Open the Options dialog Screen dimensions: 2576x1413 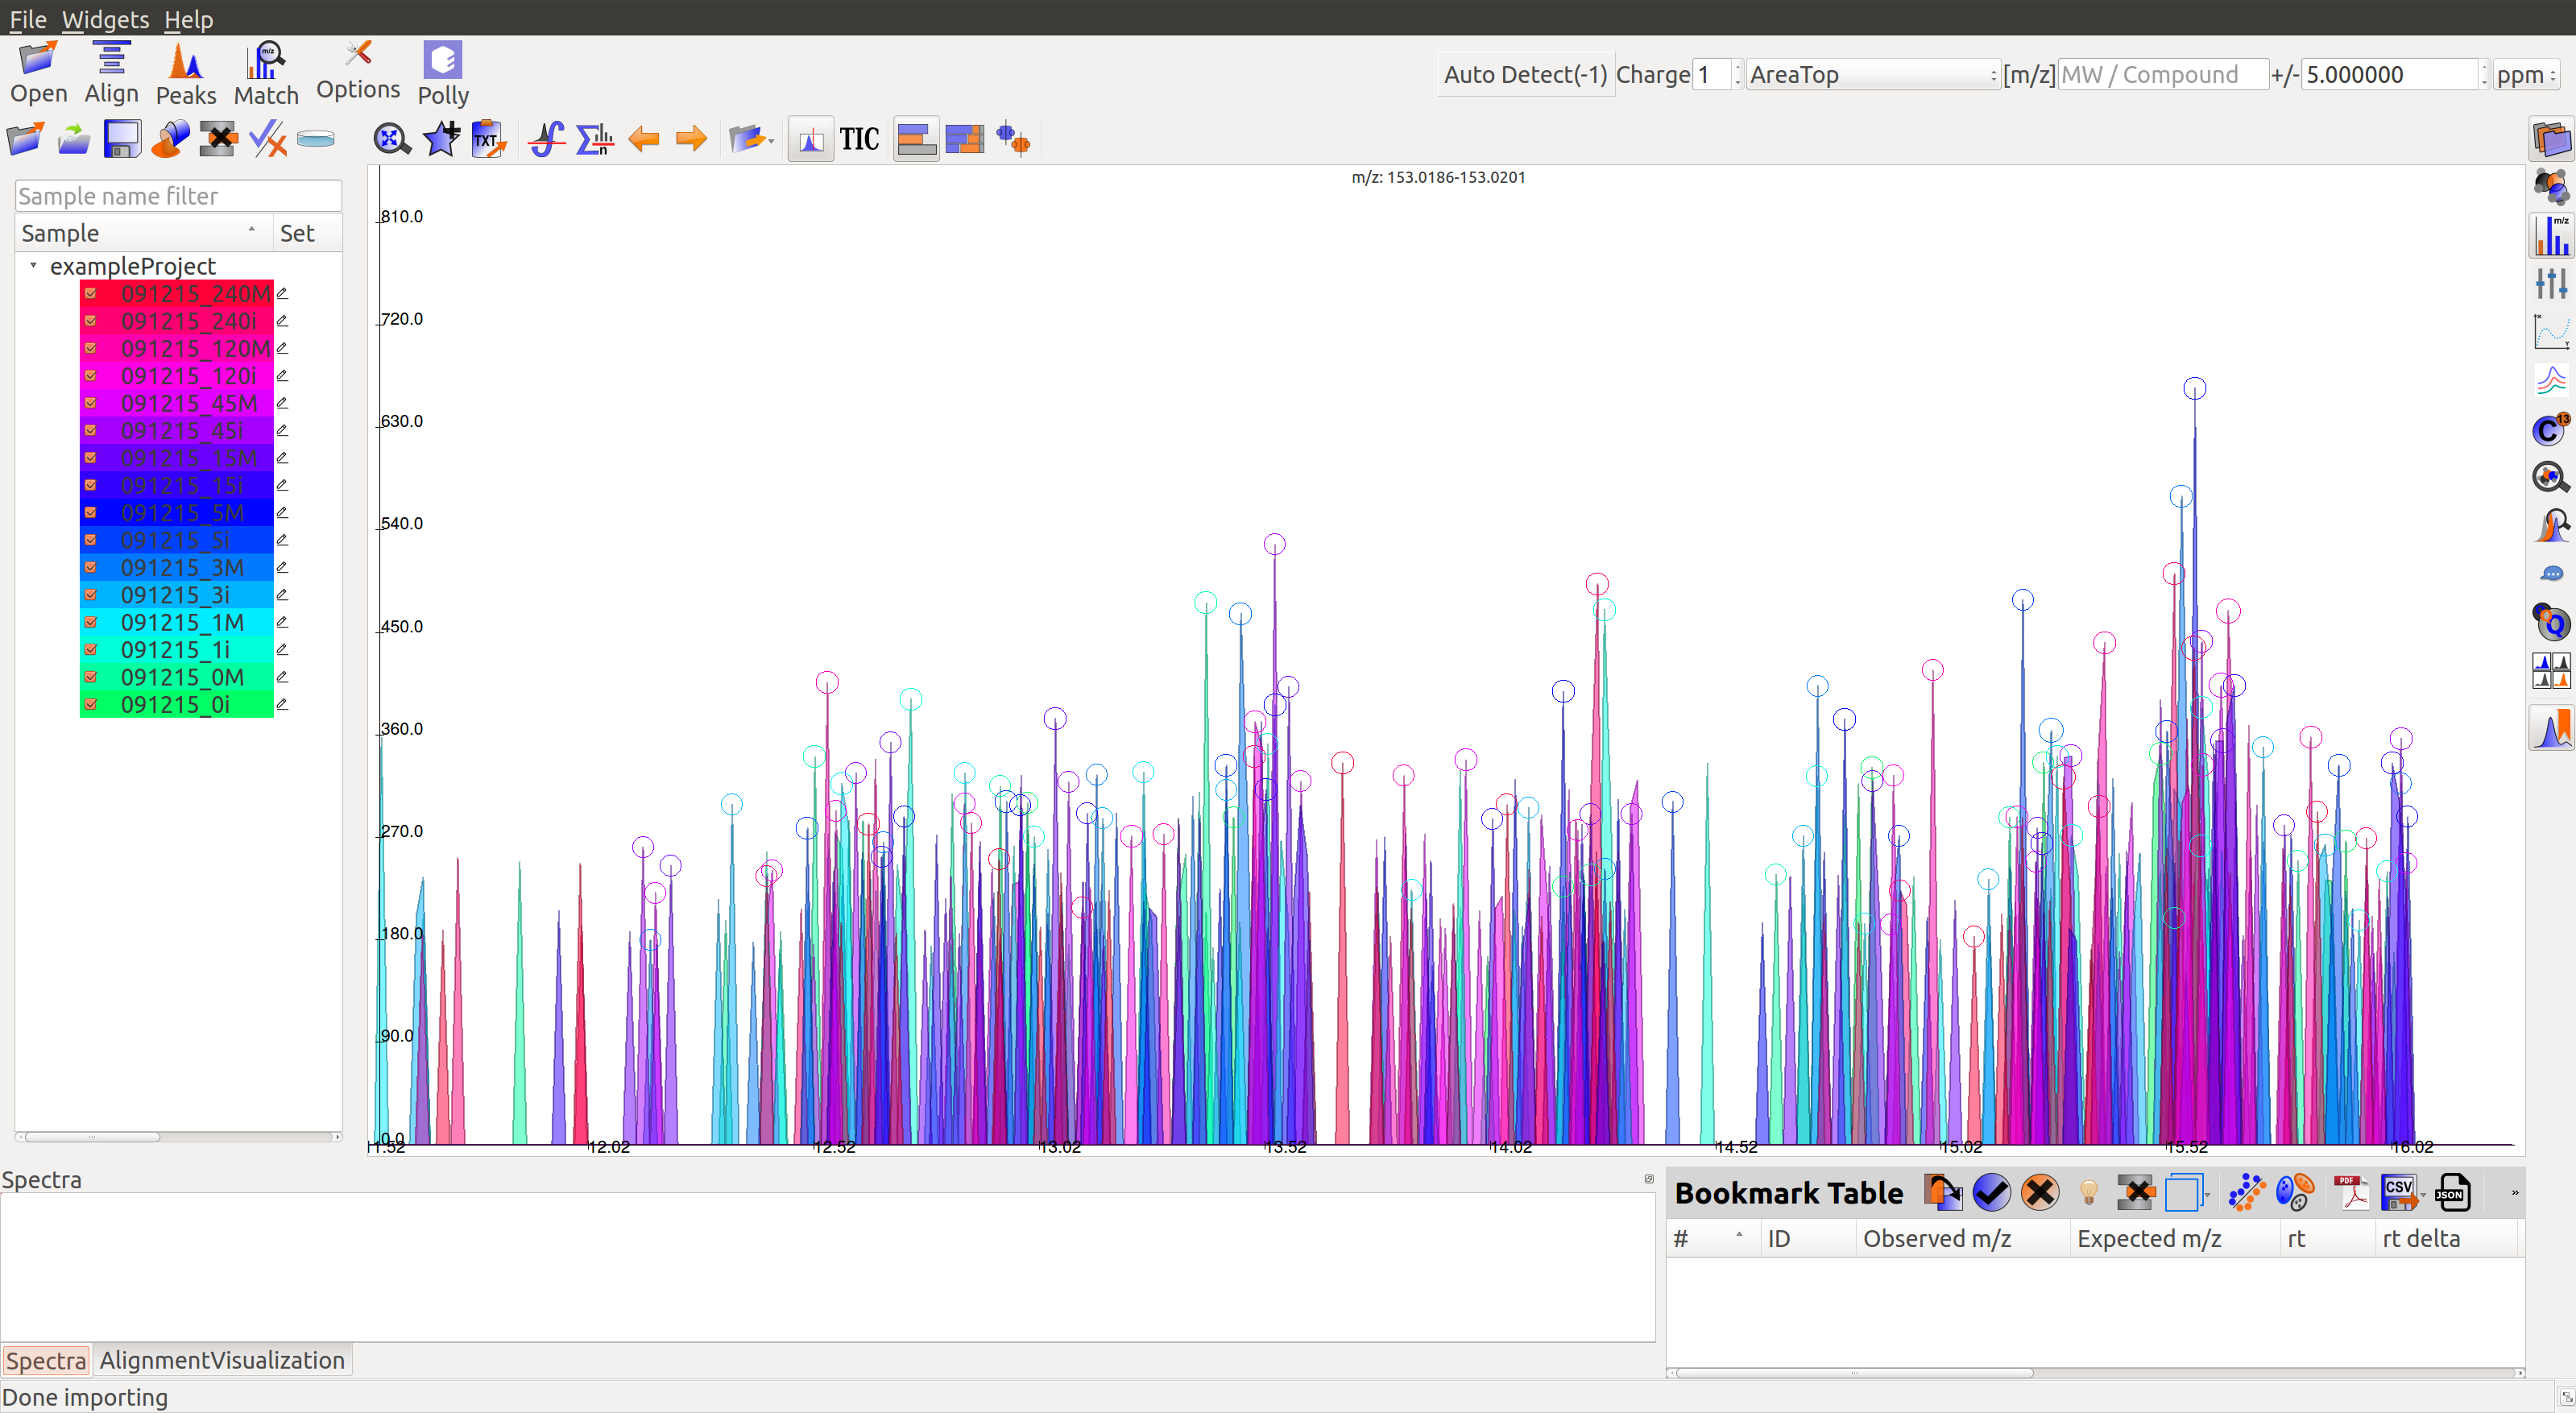[358, 70]
